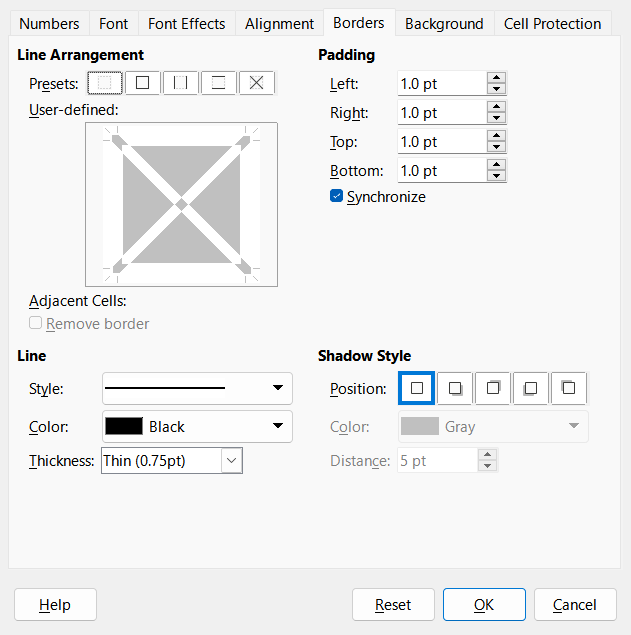Click the Thickness text field
The width and height of the screenshot is (631, 635).
pyautogui.click(x=162, y=460)
